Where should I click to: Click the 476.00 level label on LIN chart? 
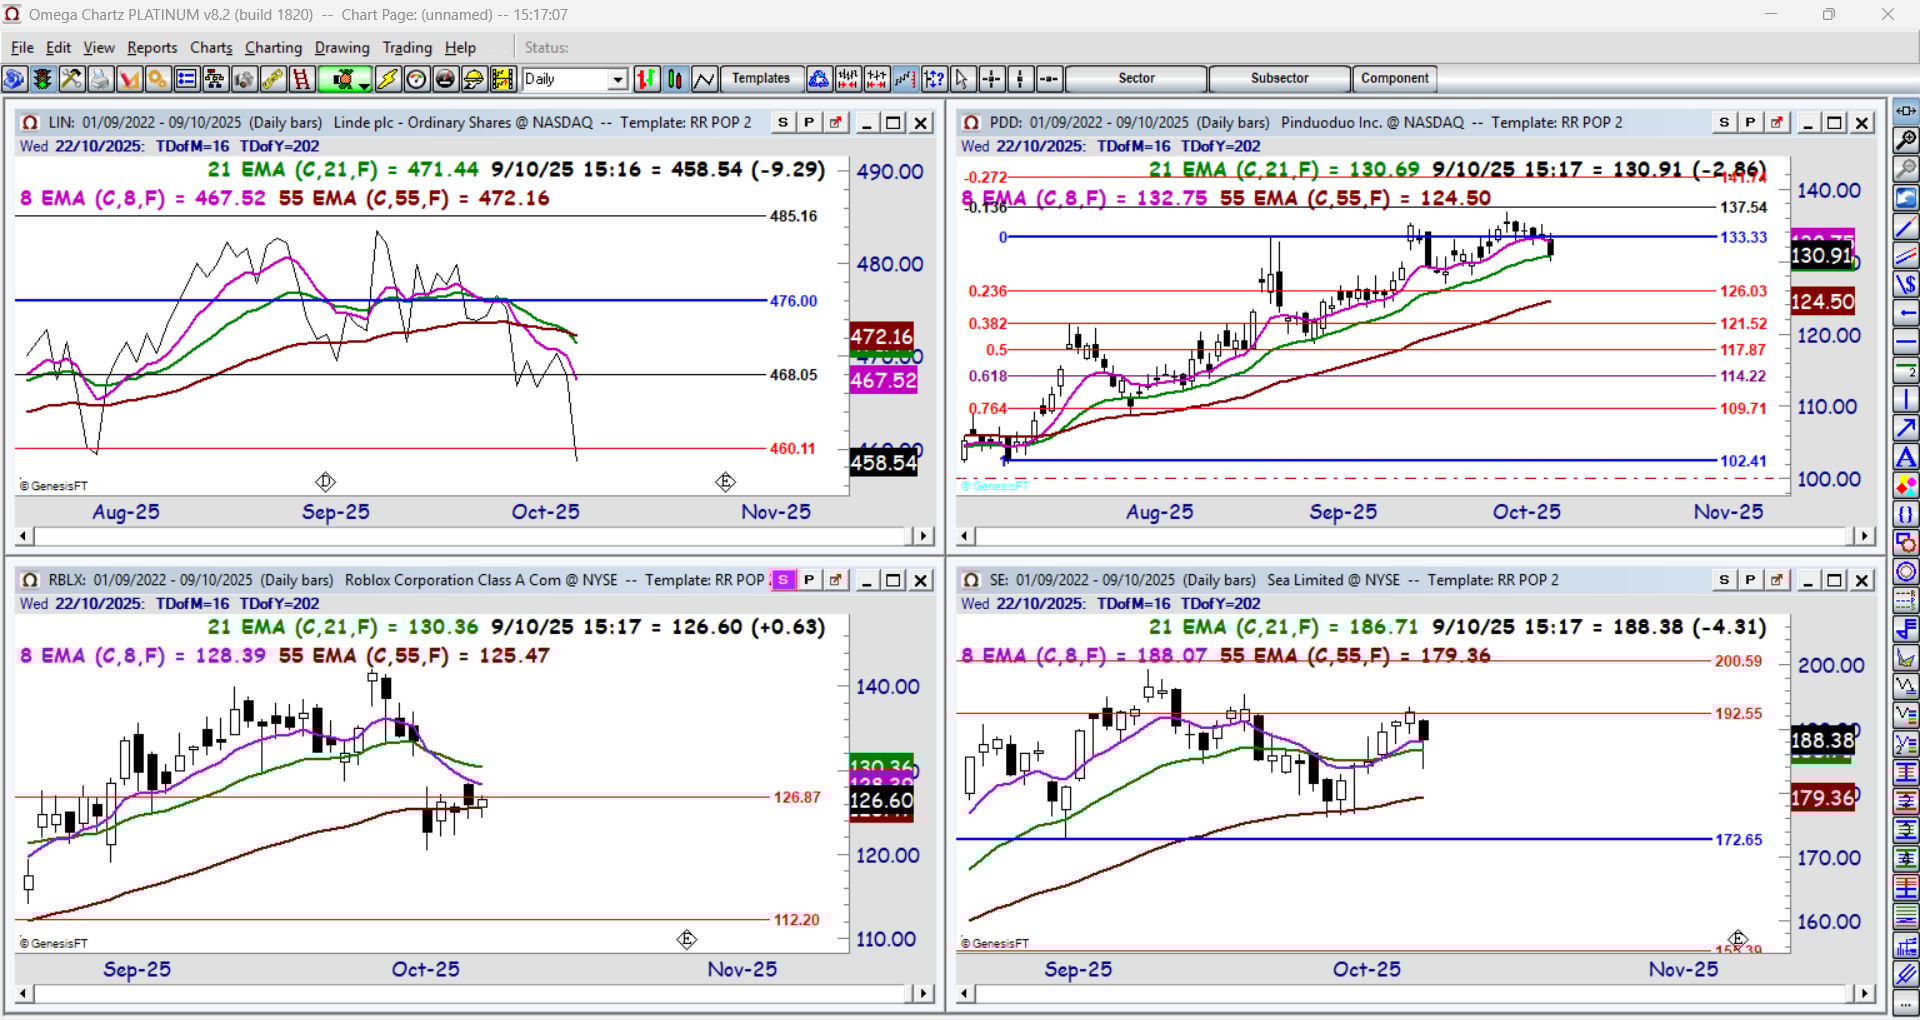click(x=793, y=301)
